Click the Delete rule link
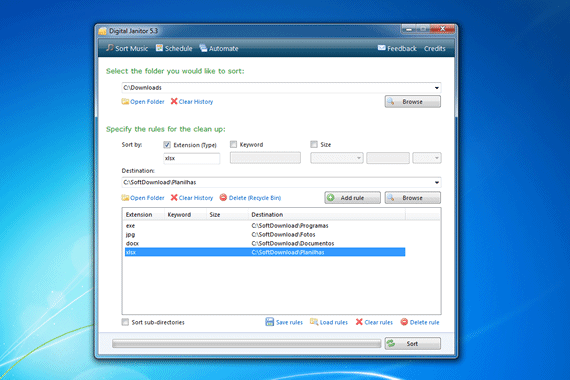The height and width of the screenshot is (380, 570). point(424,322)
